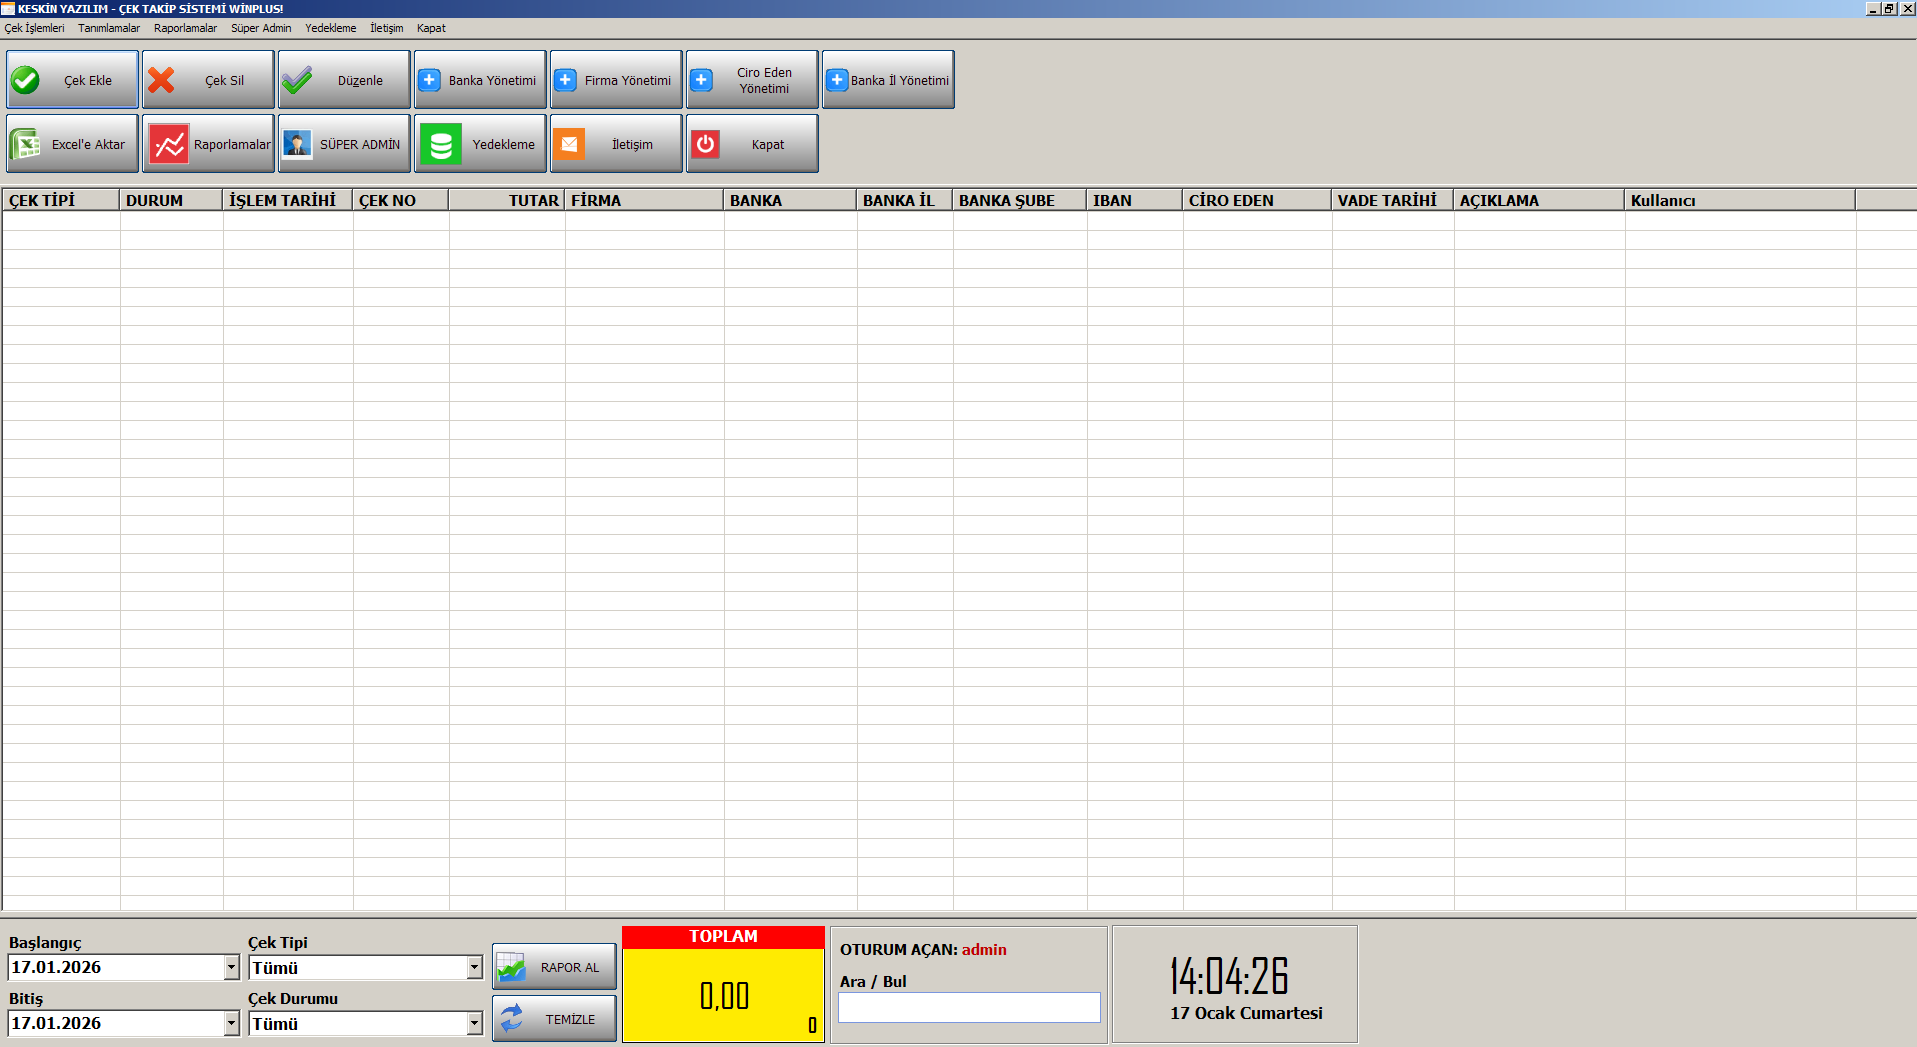
Task: Open the Raporlamalar chart icon
Action: [169, 144]
